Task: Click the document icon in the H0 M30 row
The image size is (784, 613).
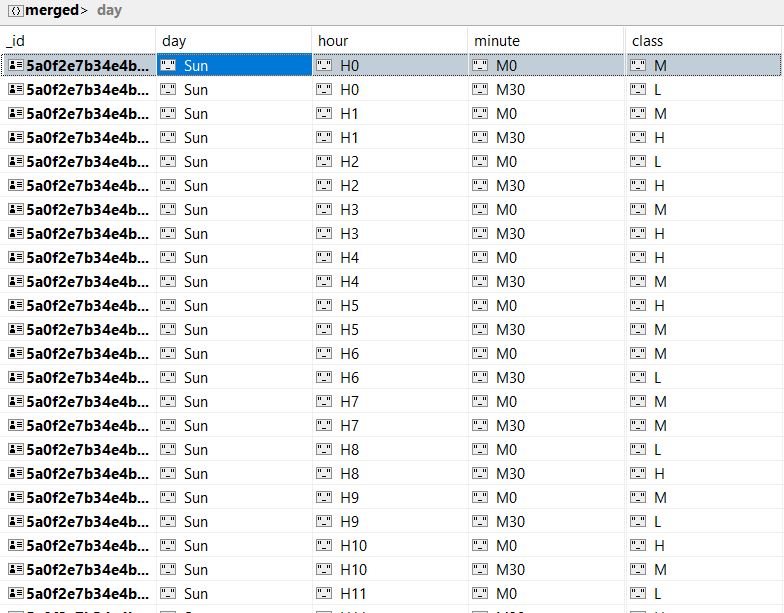Action: (x=16, y=89)
